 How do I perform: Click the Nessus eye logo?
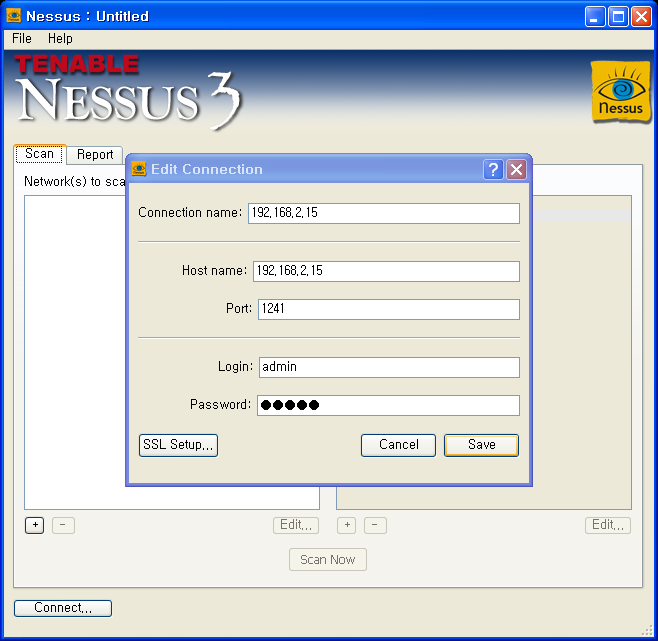620,92
